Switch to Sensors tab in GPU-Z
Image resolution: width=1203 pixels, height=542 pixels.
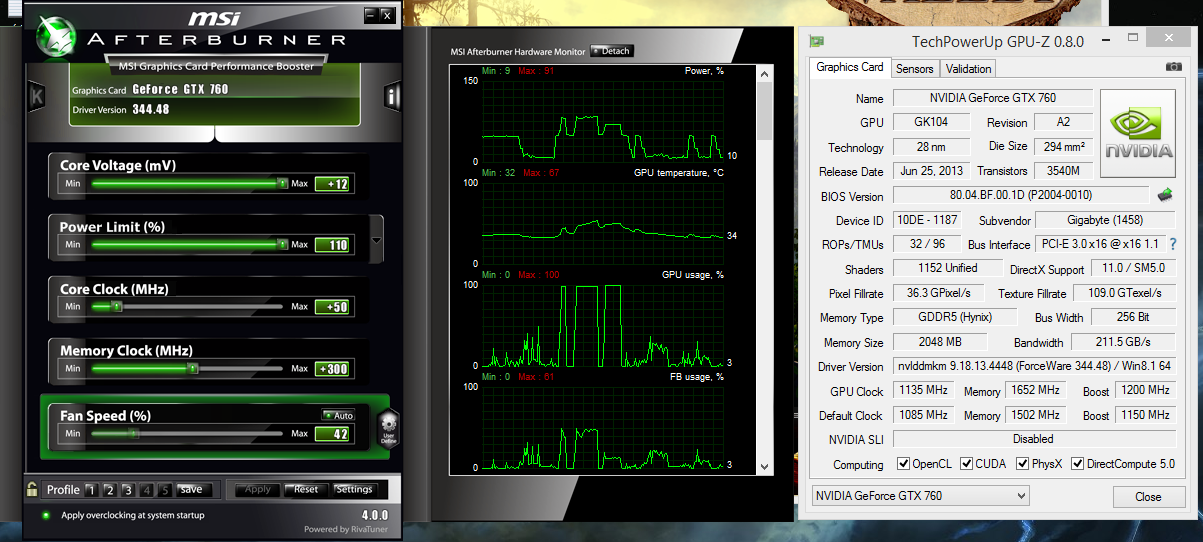(914, 69)
